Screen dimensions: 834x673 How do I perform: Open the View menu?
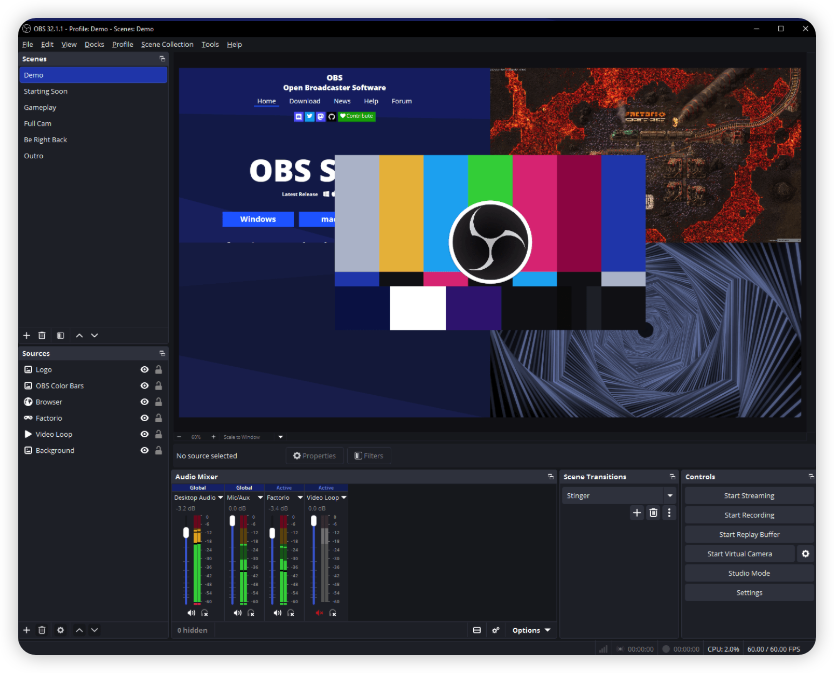pyautogui.click(x=69, y=45)
